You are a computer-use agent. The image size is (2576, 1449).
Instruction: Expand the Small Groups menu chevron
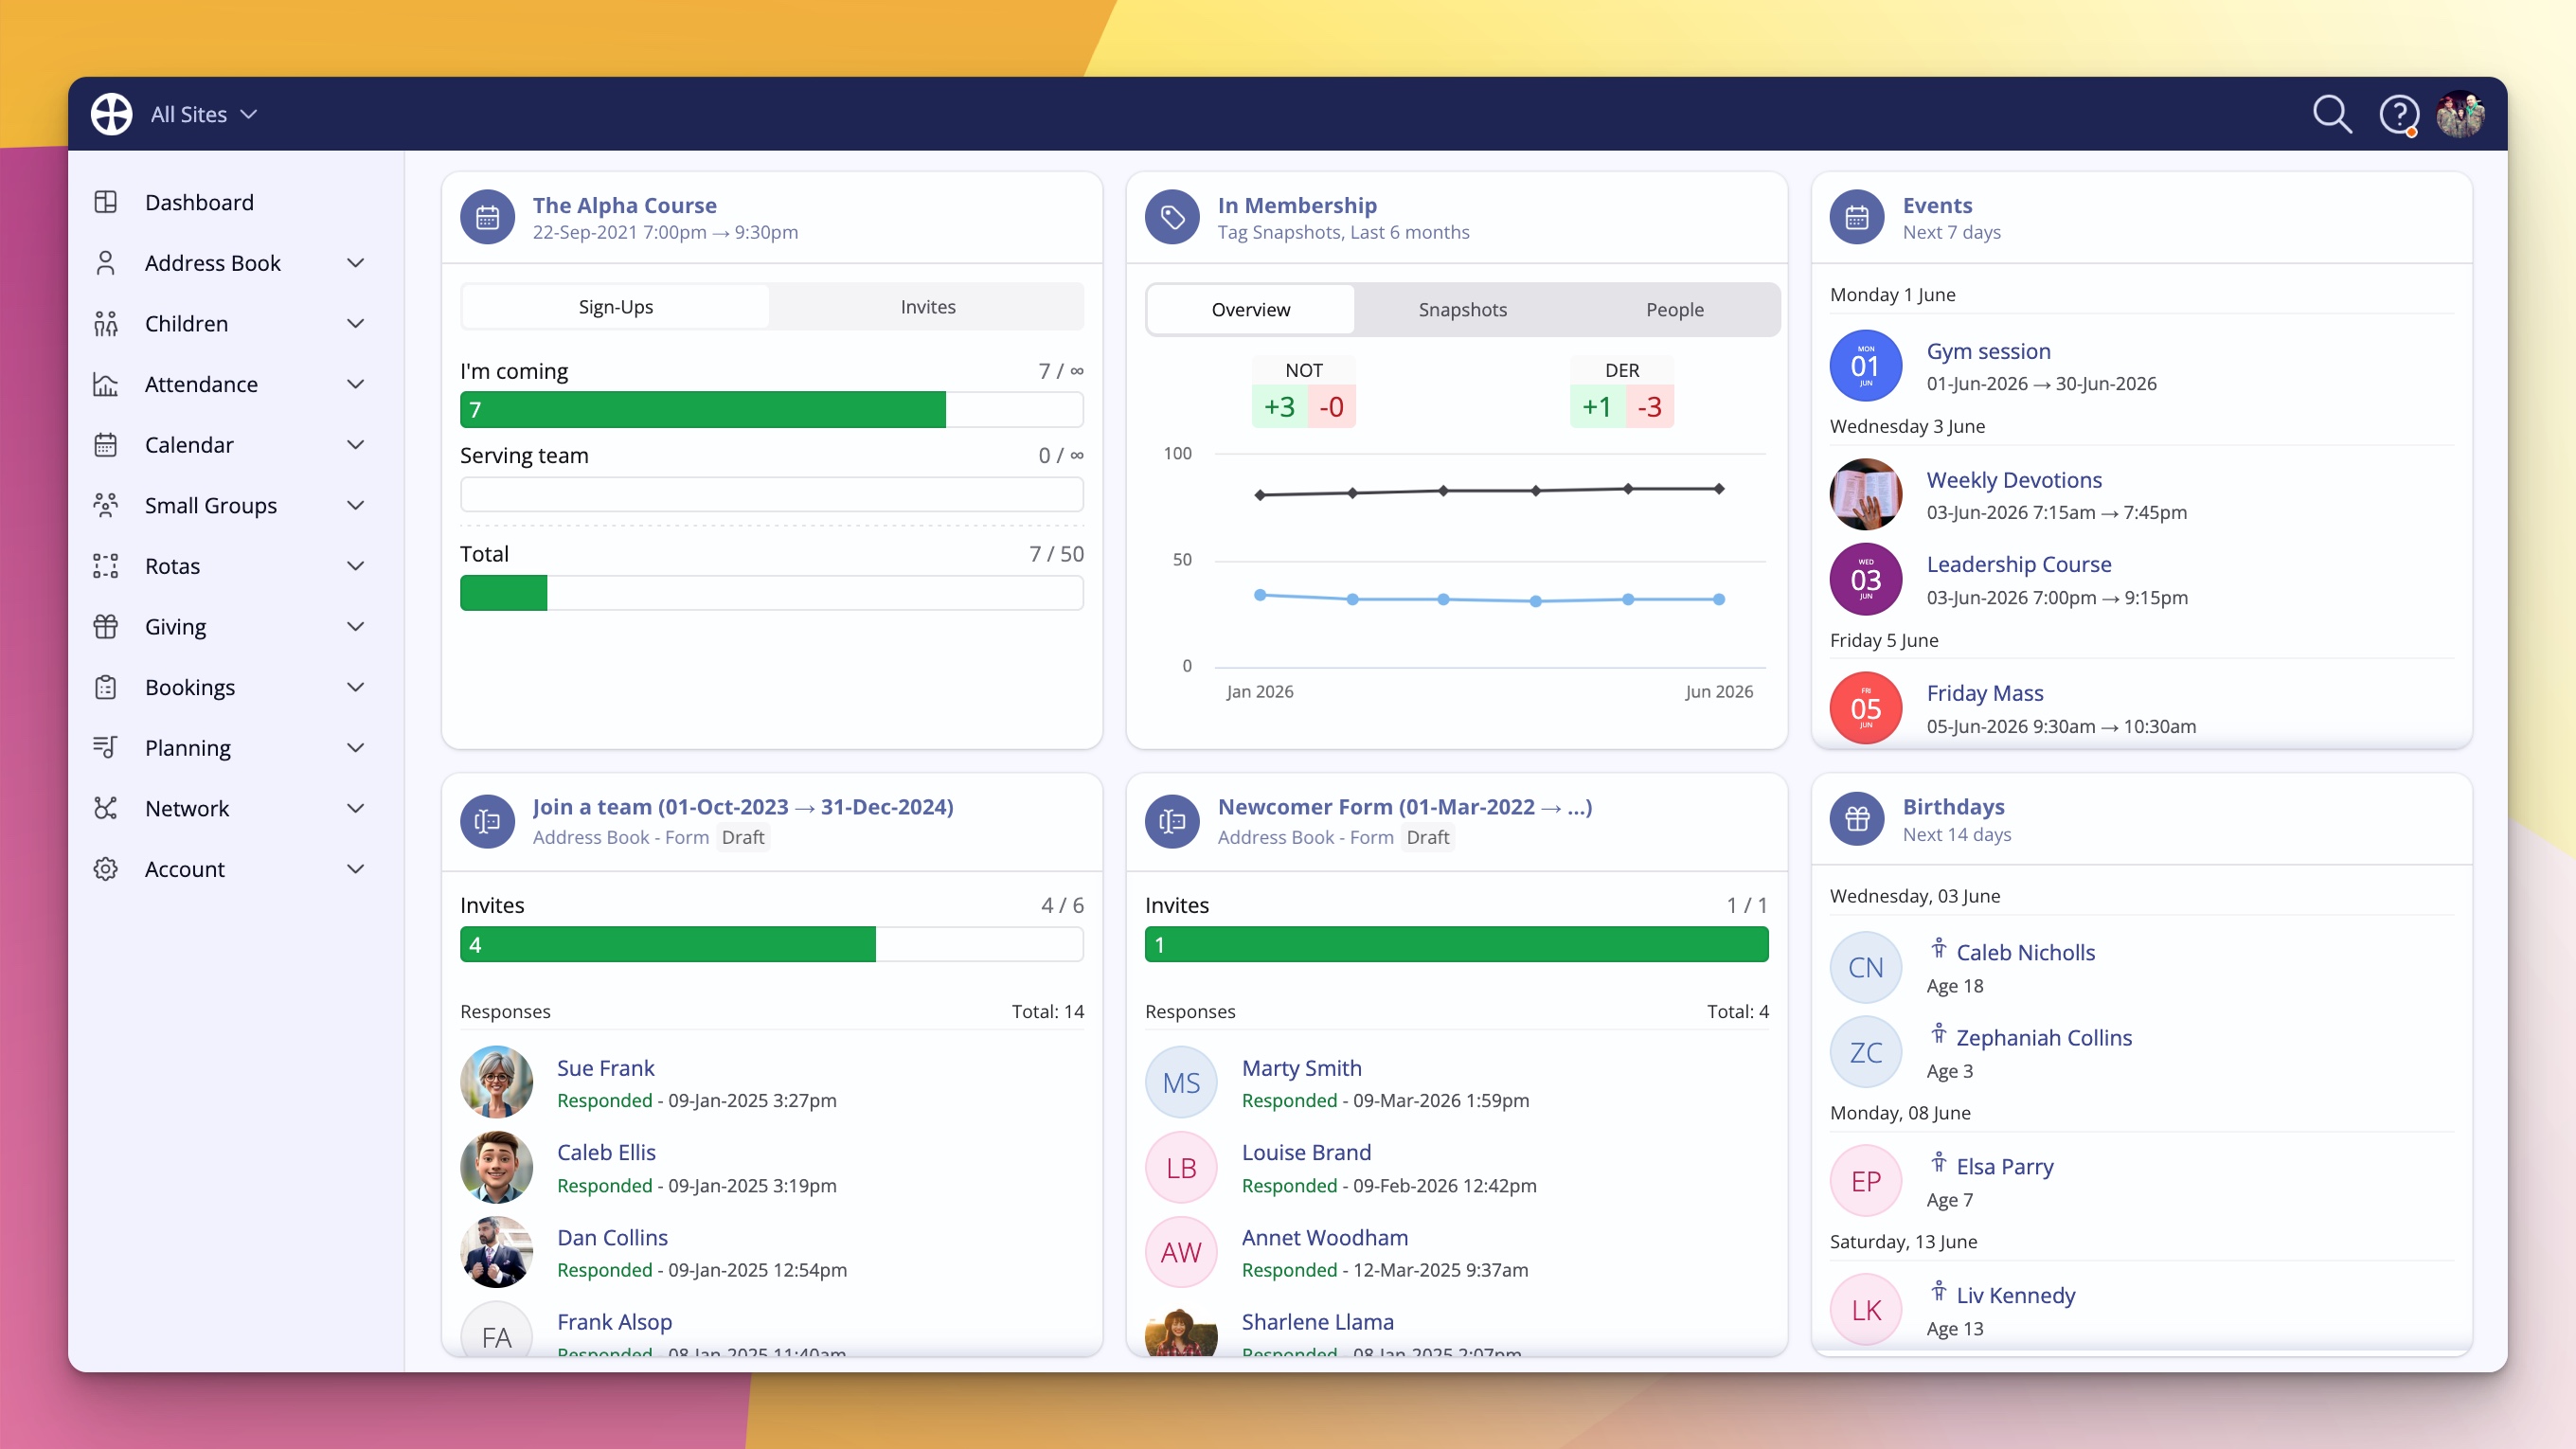pos(355,505)
